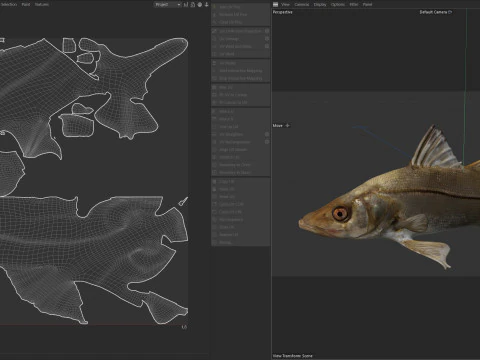This screenshot has height=360, width=480.
Task: Open the View menu of 3D viewport
Action: (x=285, y=4)
